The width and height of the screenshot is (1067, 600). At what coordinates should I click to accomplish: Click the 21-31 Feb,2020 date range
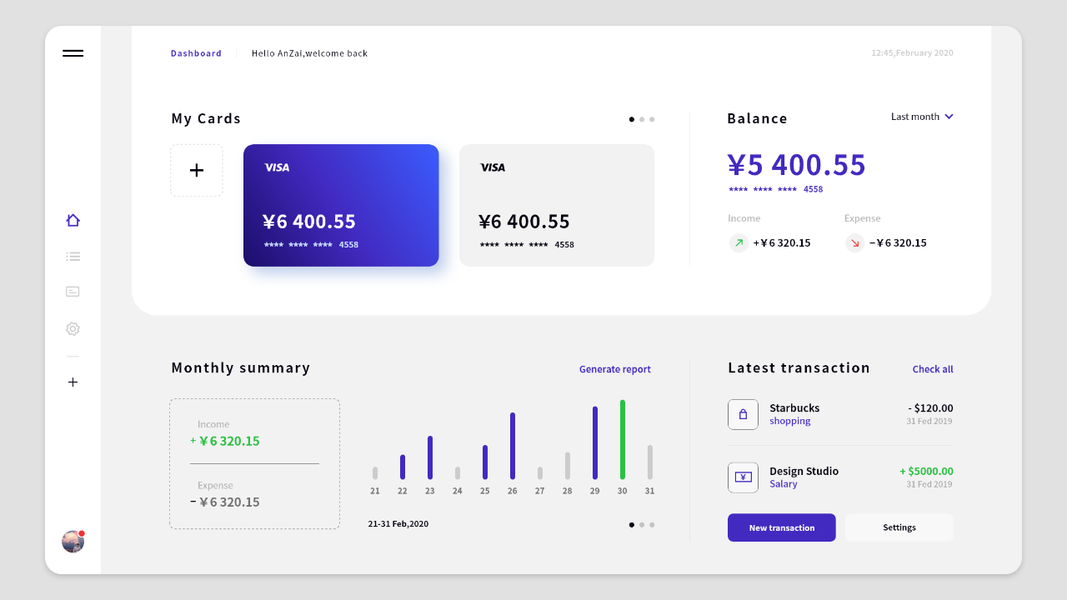(x=398, y=524)
